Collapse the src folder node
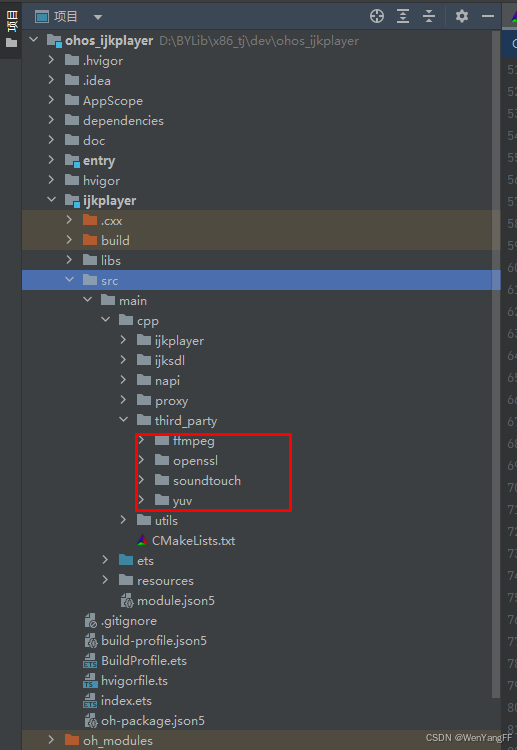This screenshot has width=517, height=750. pyautogui.click(x=70, y=279)
